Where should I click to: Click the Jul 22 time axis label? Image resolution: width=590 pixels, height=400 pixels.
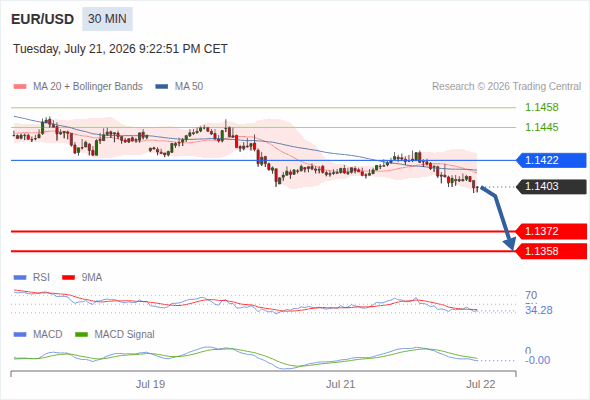coord(481,384)
